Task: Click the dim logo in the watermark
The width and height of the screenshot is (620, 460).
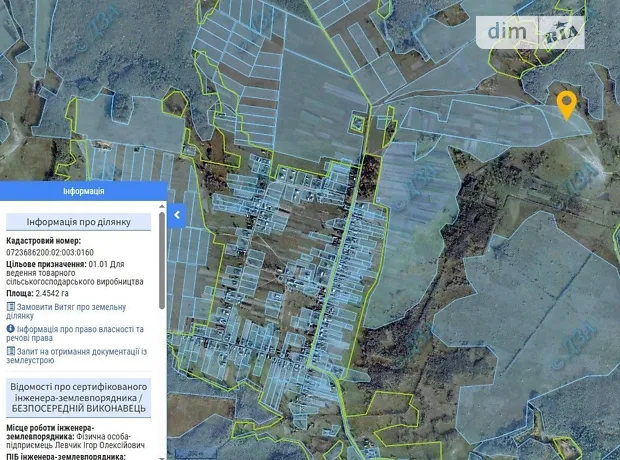Action: point(511,32)
